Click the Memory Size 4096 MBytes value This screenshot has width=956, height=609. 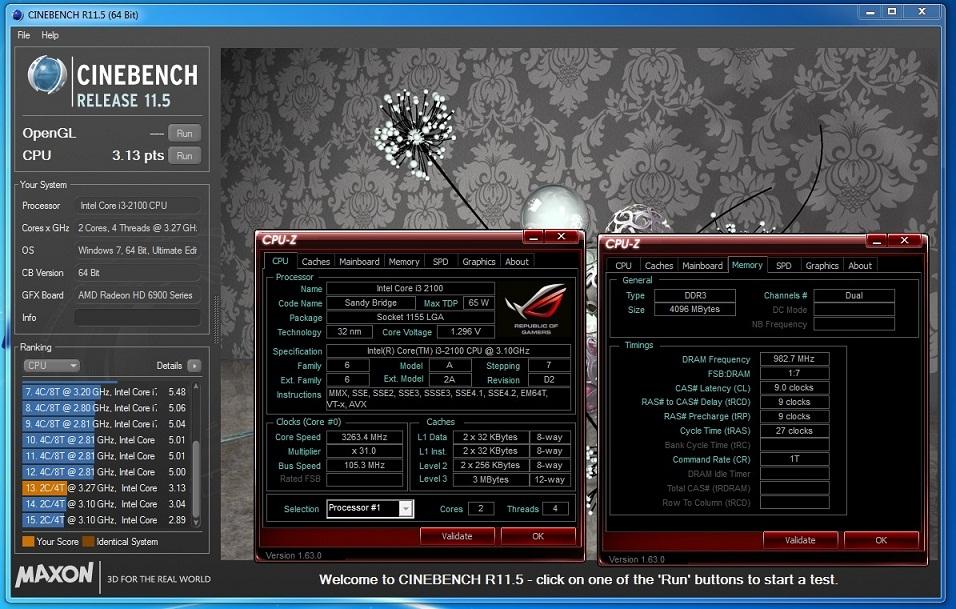pyautogui.click(x=694, y=309)
